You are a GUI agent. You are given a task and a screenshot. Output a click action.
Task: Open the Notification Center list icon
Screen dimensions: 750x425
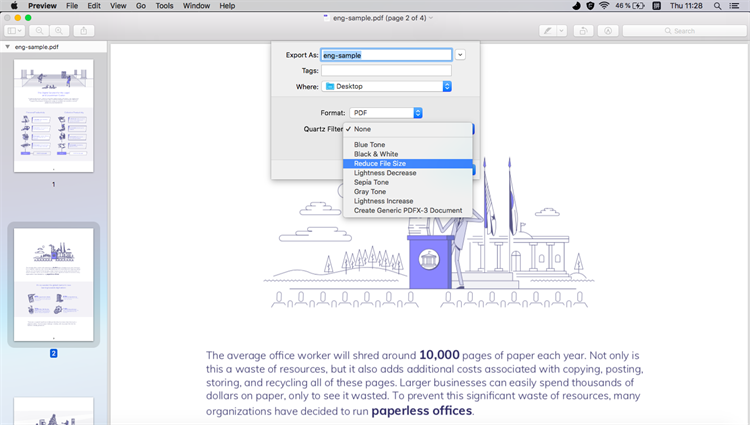coord(734,6)
